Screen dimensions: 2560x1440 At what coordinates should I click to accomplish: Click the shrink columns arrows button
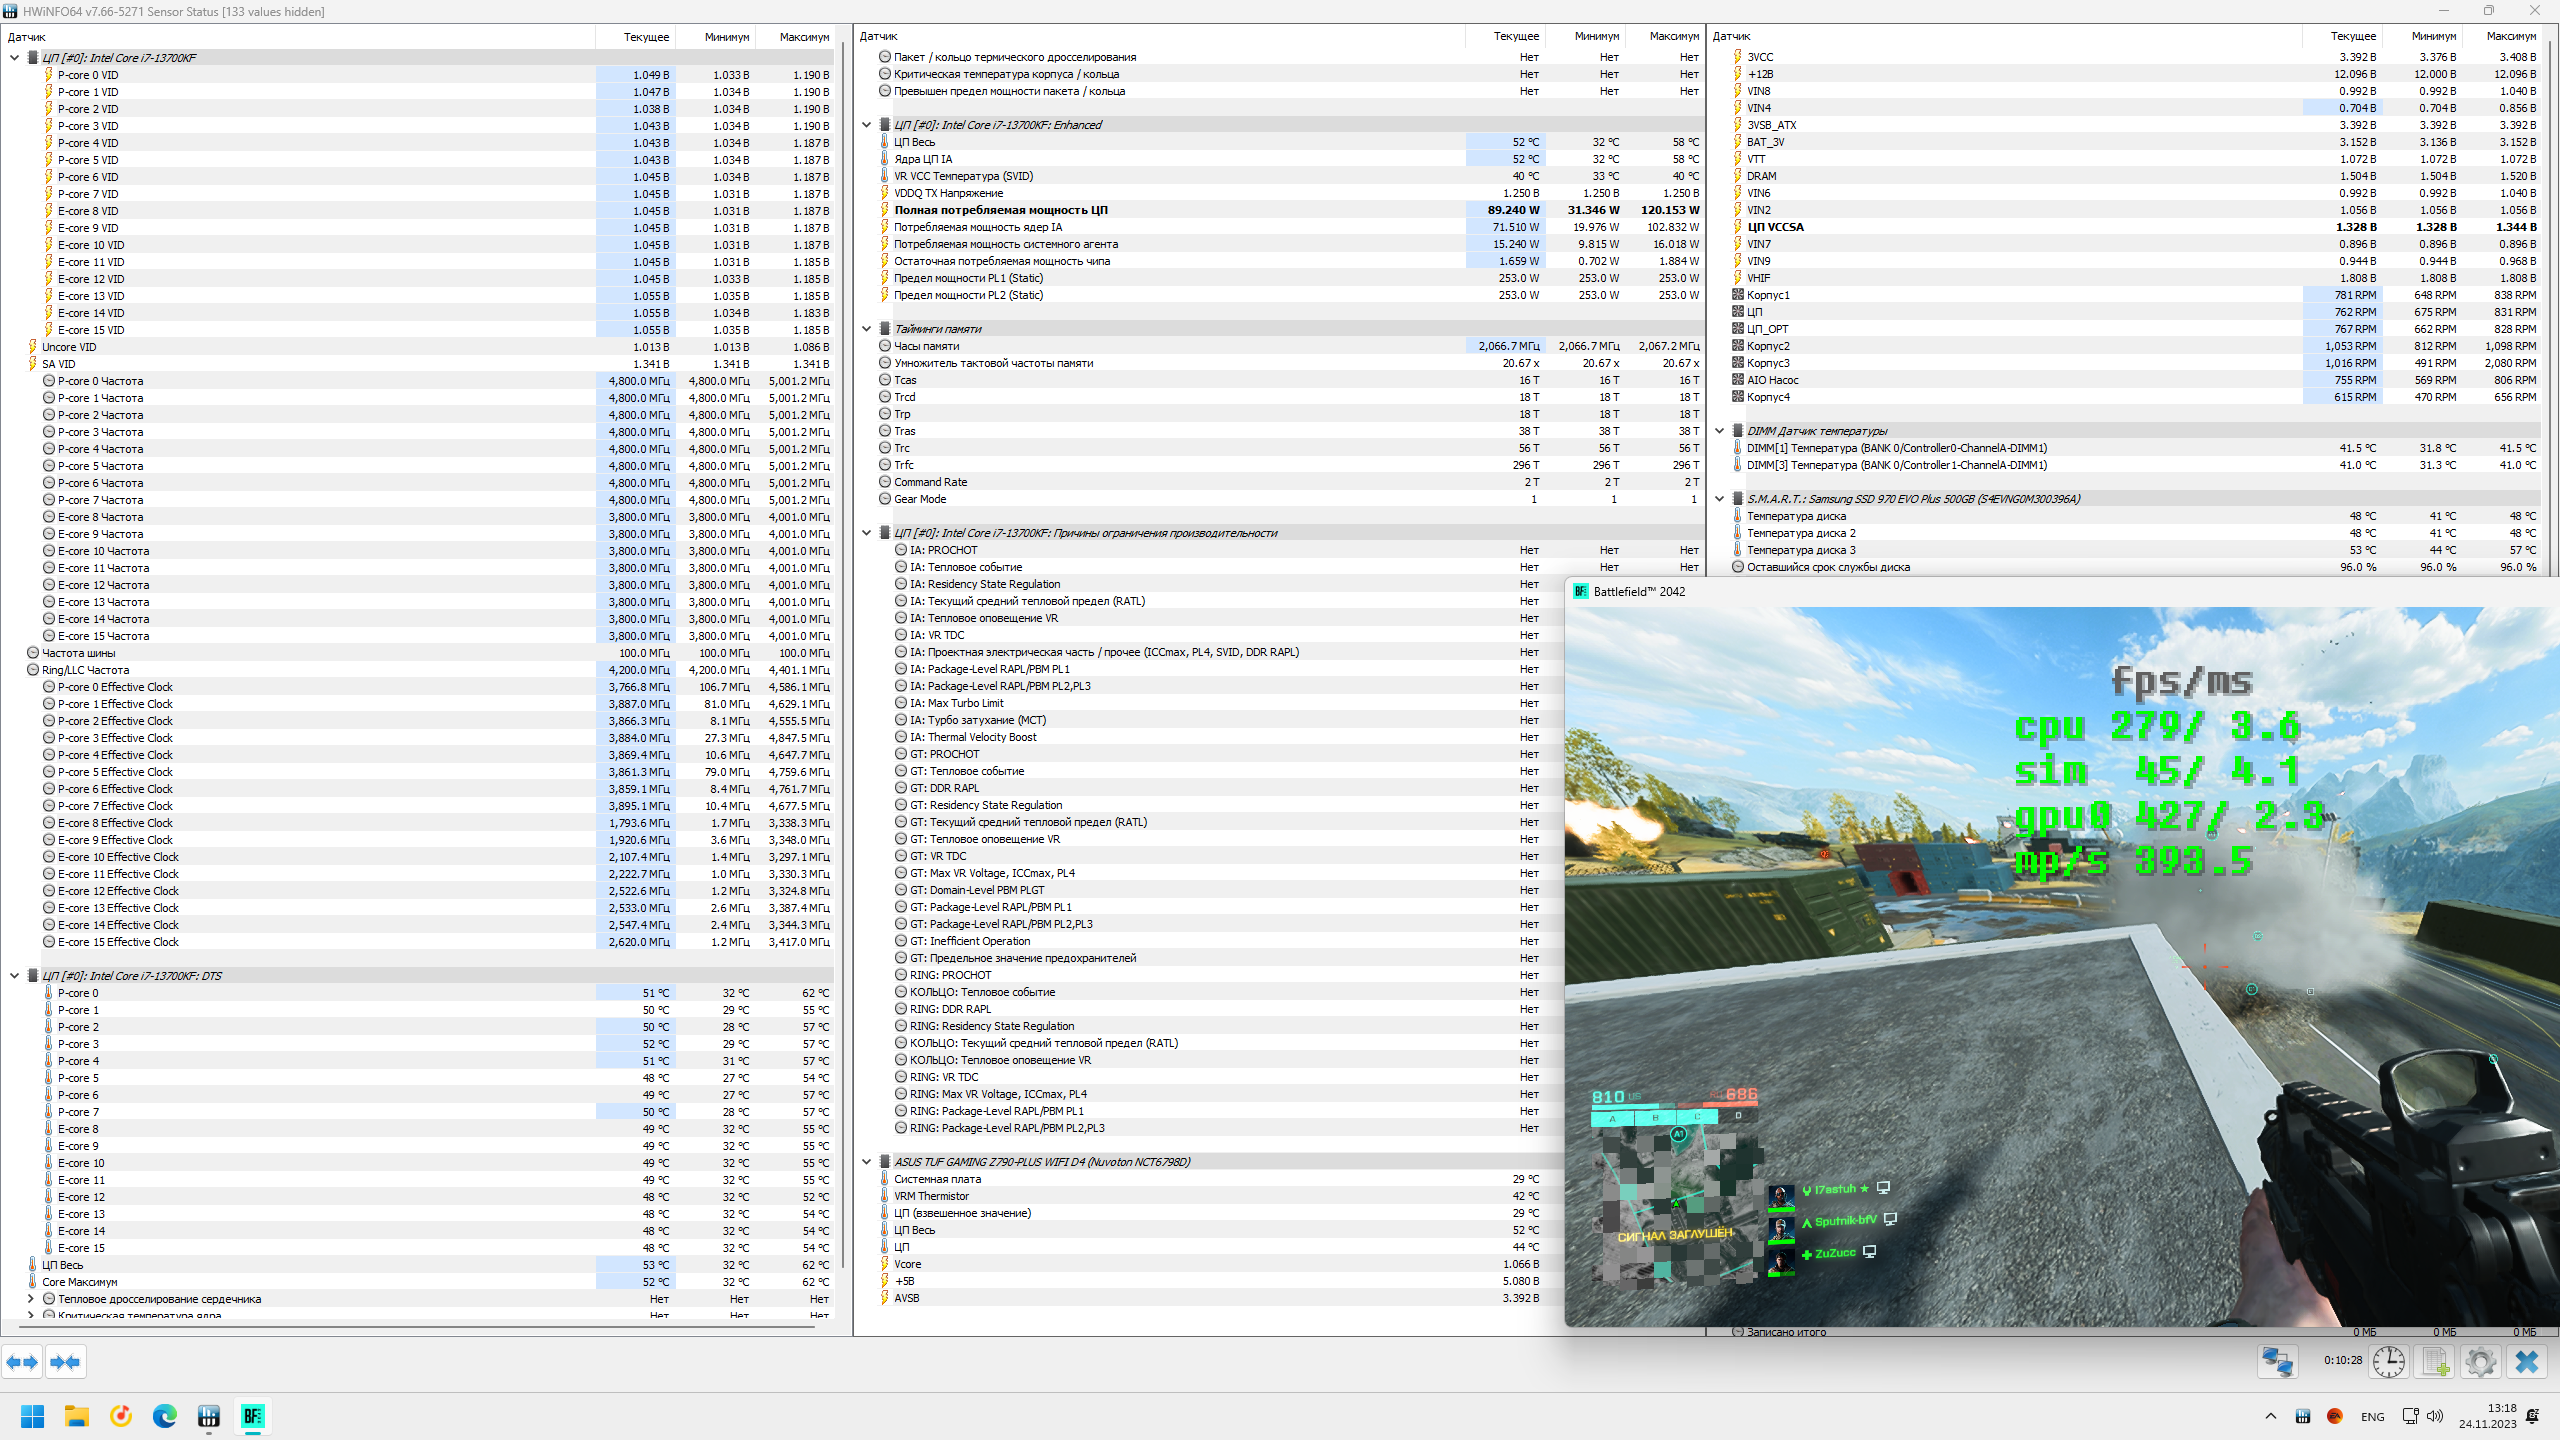65,1362
